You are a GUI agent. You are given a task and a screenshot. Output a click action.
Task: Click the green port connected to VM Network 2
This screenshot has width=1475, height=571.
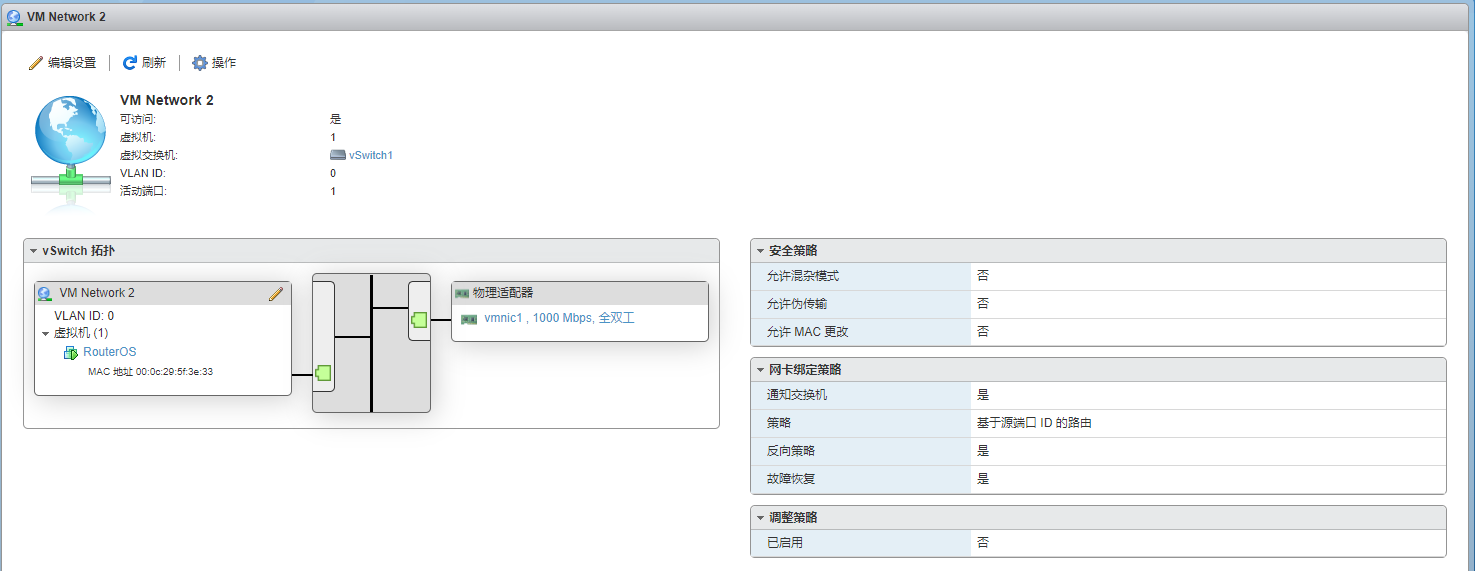pyautogui.click(x=323, y=374)
